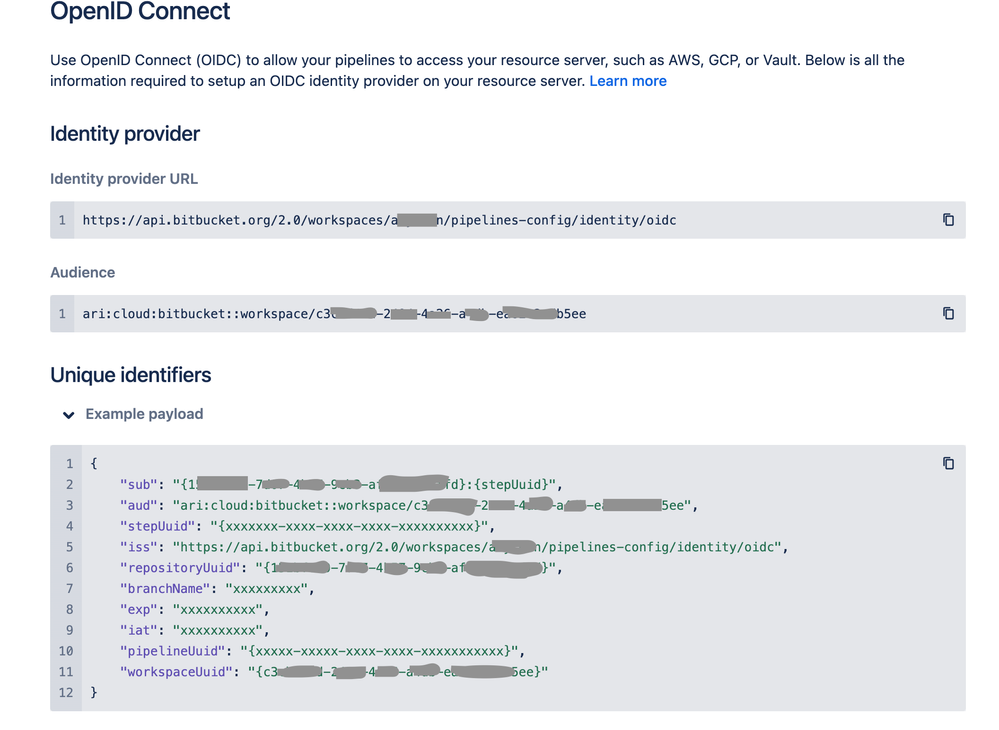
Task: Copy the Audience value
Action: coord(948,313)
